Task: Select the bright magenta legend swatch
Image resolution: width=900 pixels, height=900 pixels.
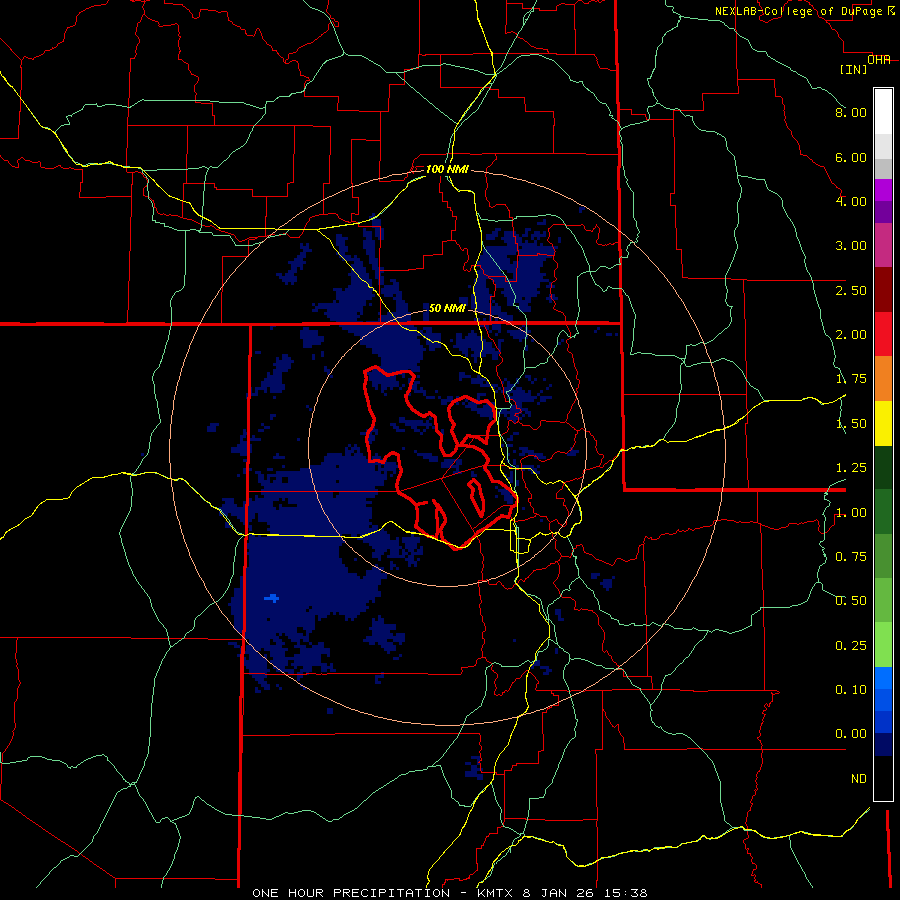Action: click(x=883, y=190)
